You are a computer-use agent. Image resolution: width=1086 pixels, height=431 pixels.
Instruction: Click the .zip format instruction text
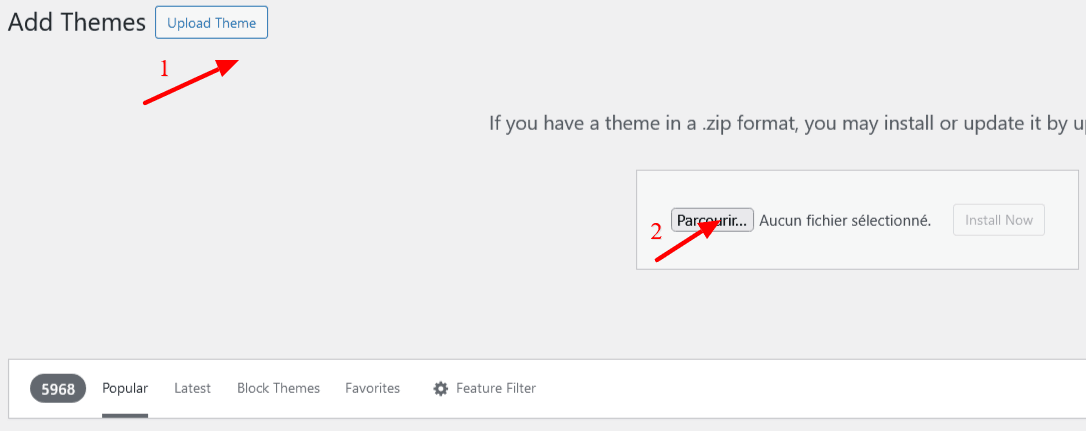click(787, 124)
